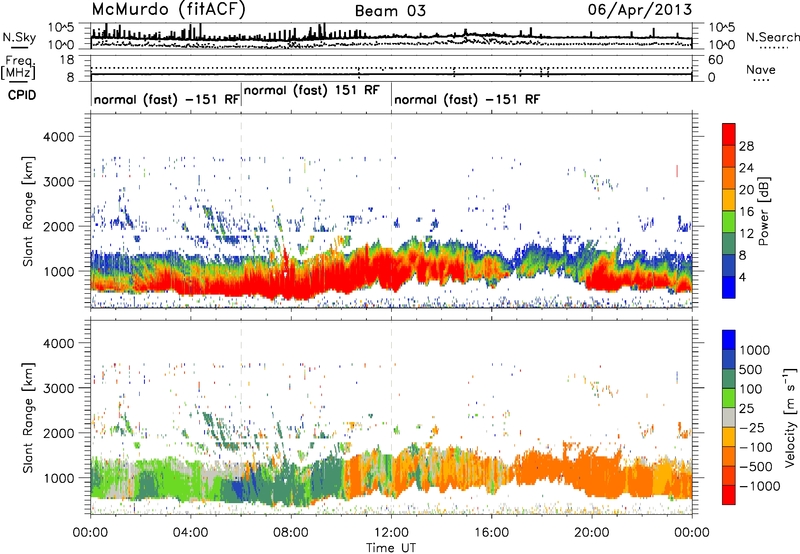Click the Freq. [MHz] axis label

[18, 67]
